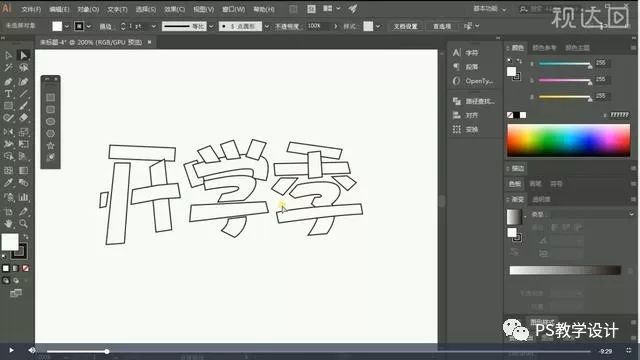Select the Line Segment tool
The height and width of the screenshot is (360, 640).
23,94
